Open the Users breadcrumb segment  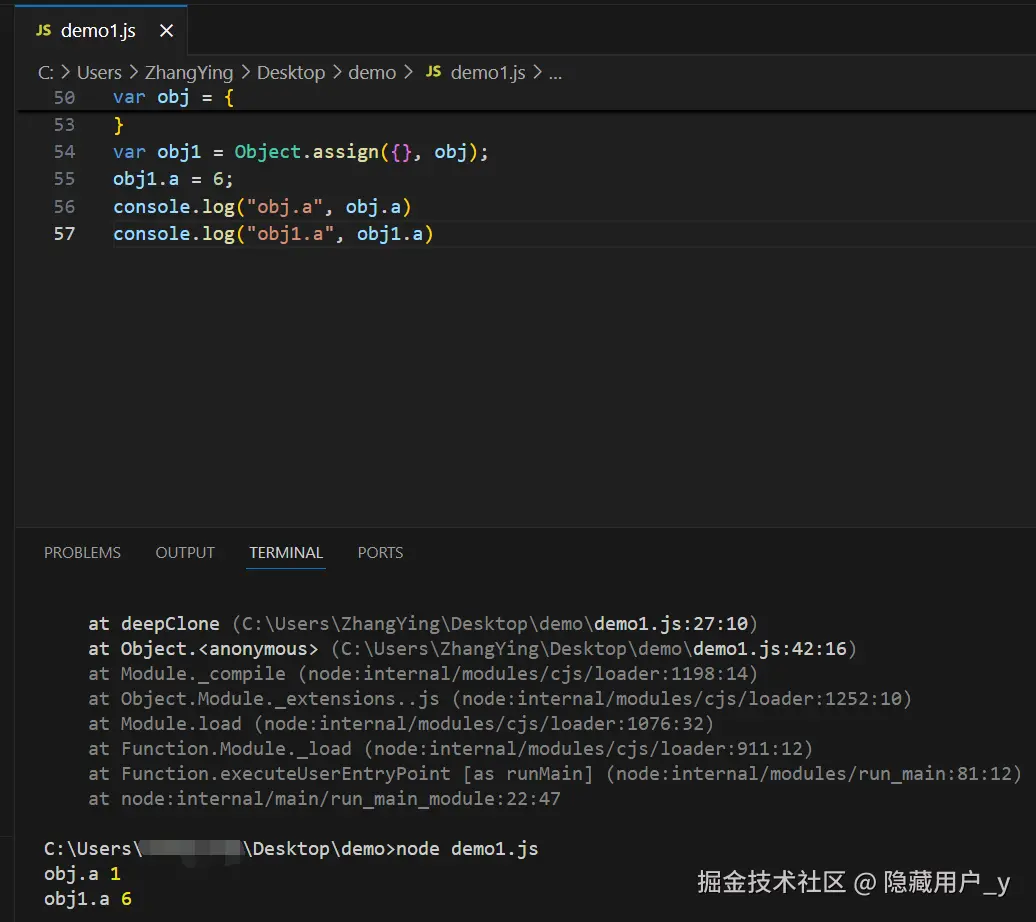99,72
